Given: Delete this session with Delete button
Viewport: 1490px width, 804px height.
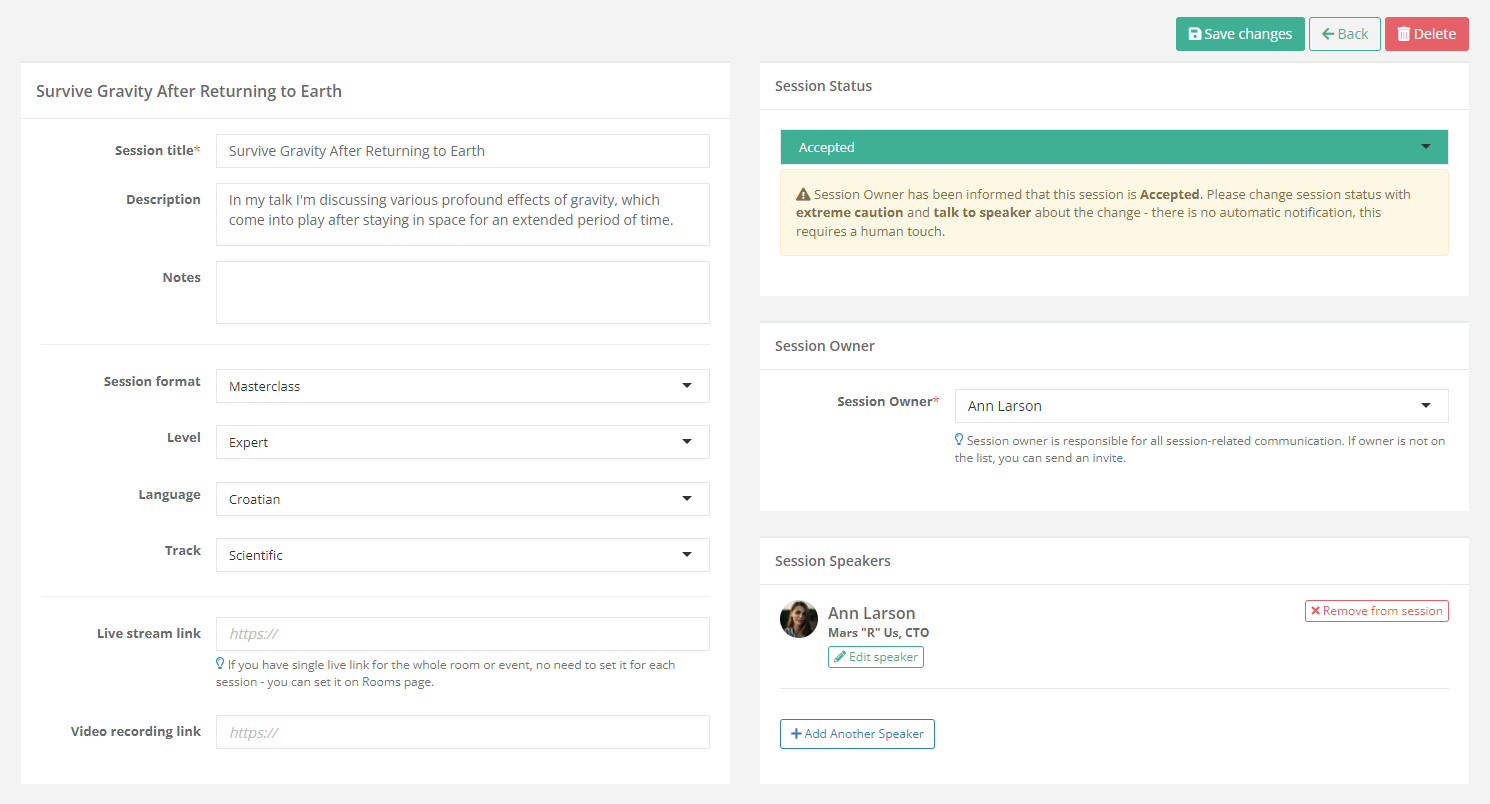Looking at the screenshot, I should [1426, 34].
